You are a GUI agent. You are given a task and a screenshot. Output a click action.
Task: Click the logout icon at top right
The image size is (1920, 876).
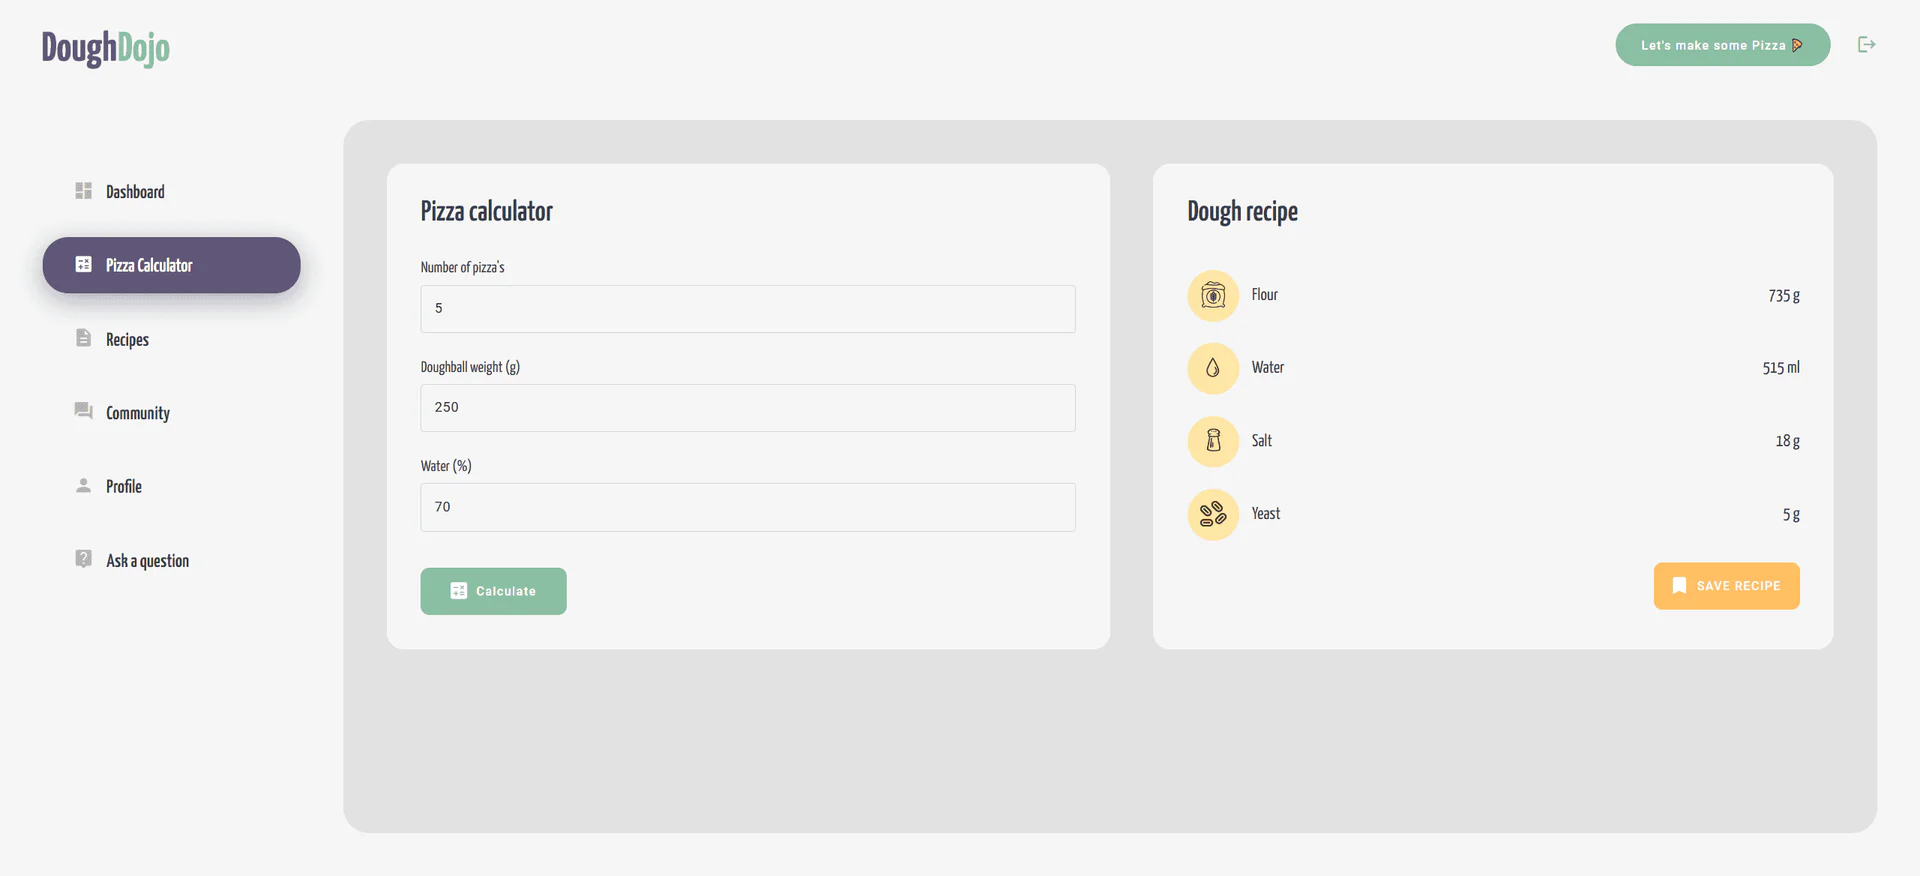1867,44
